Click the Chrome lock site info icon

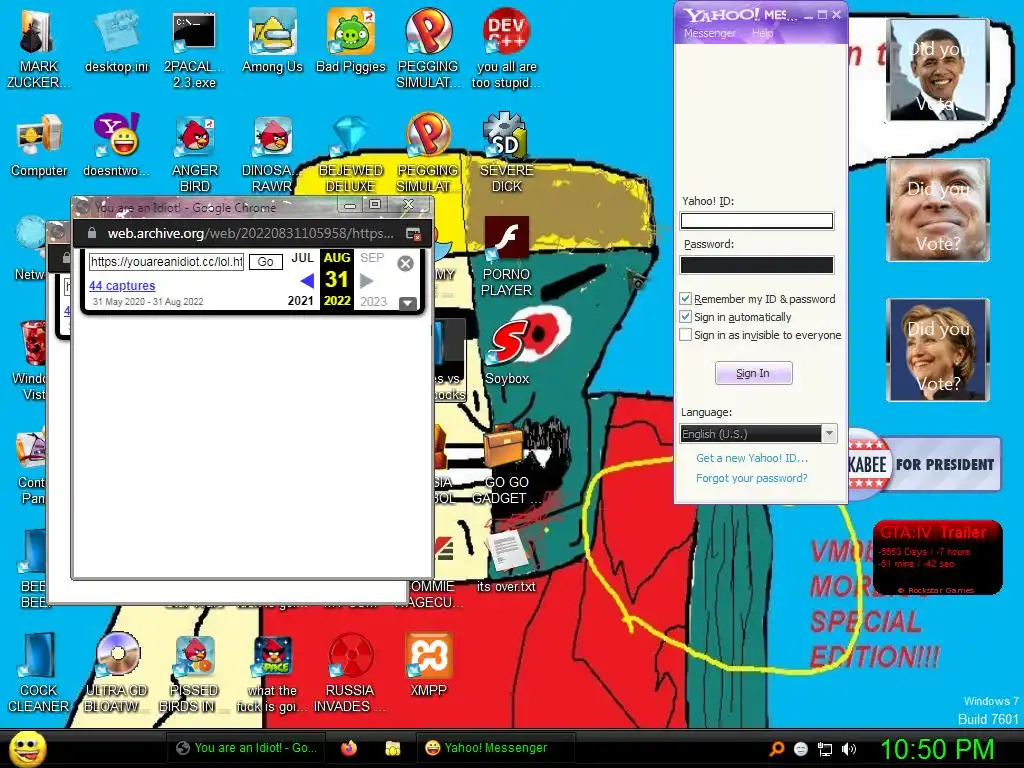point(92,233)
